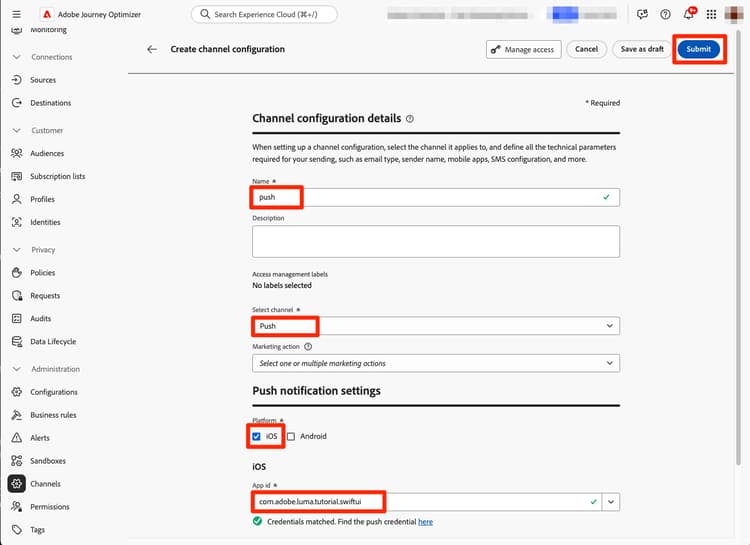Click the Profiles person icon
This screenshot has height=545, width=750.
[x=17, y=199]
